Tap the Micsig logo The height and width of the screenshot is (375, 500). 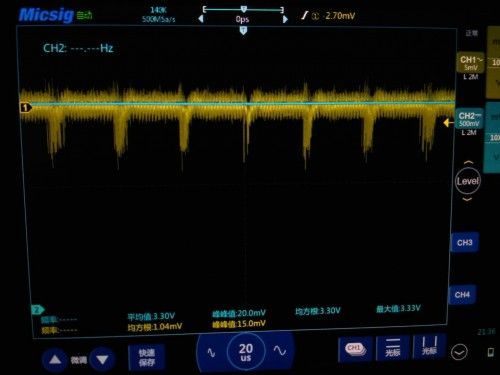[x=46, y=15]
